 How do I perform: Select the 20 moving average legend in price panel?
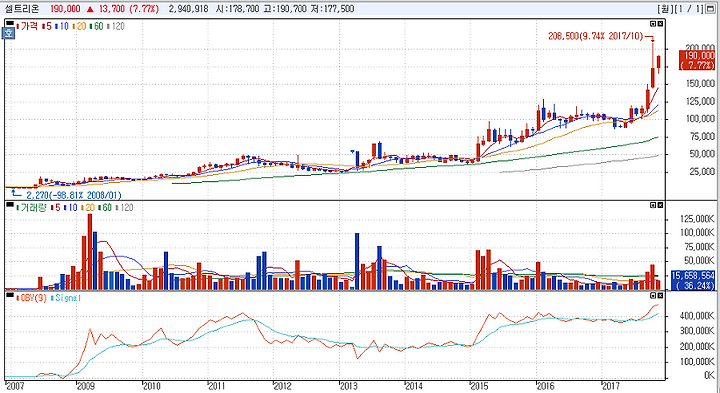coord(79,27)
